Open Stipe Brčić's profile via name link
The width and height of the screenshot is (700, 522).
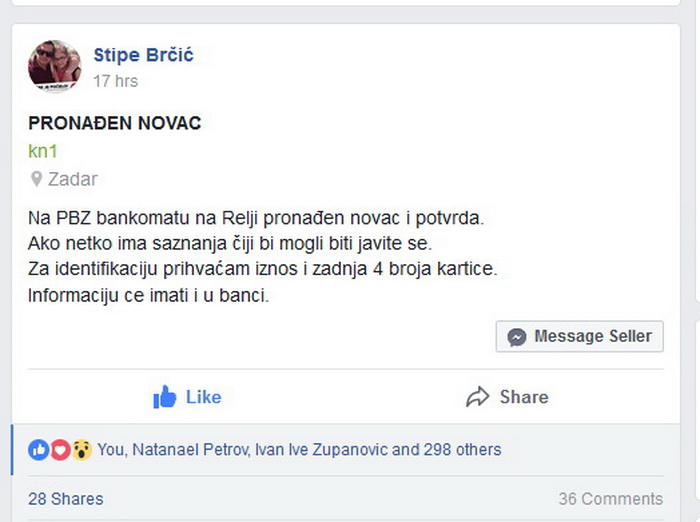click(143, 55)
